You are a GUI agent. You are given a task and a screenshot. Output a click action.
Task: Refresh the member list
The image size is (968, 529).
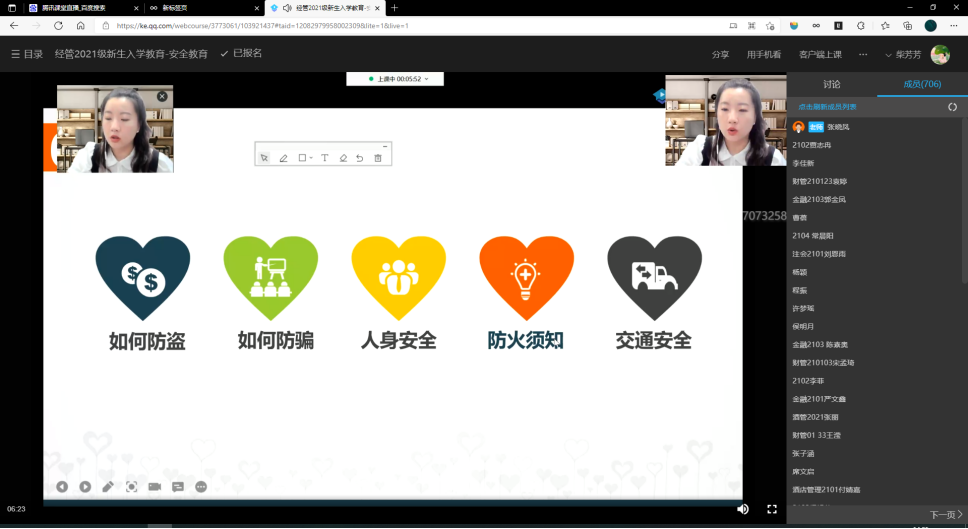(952, 107)
